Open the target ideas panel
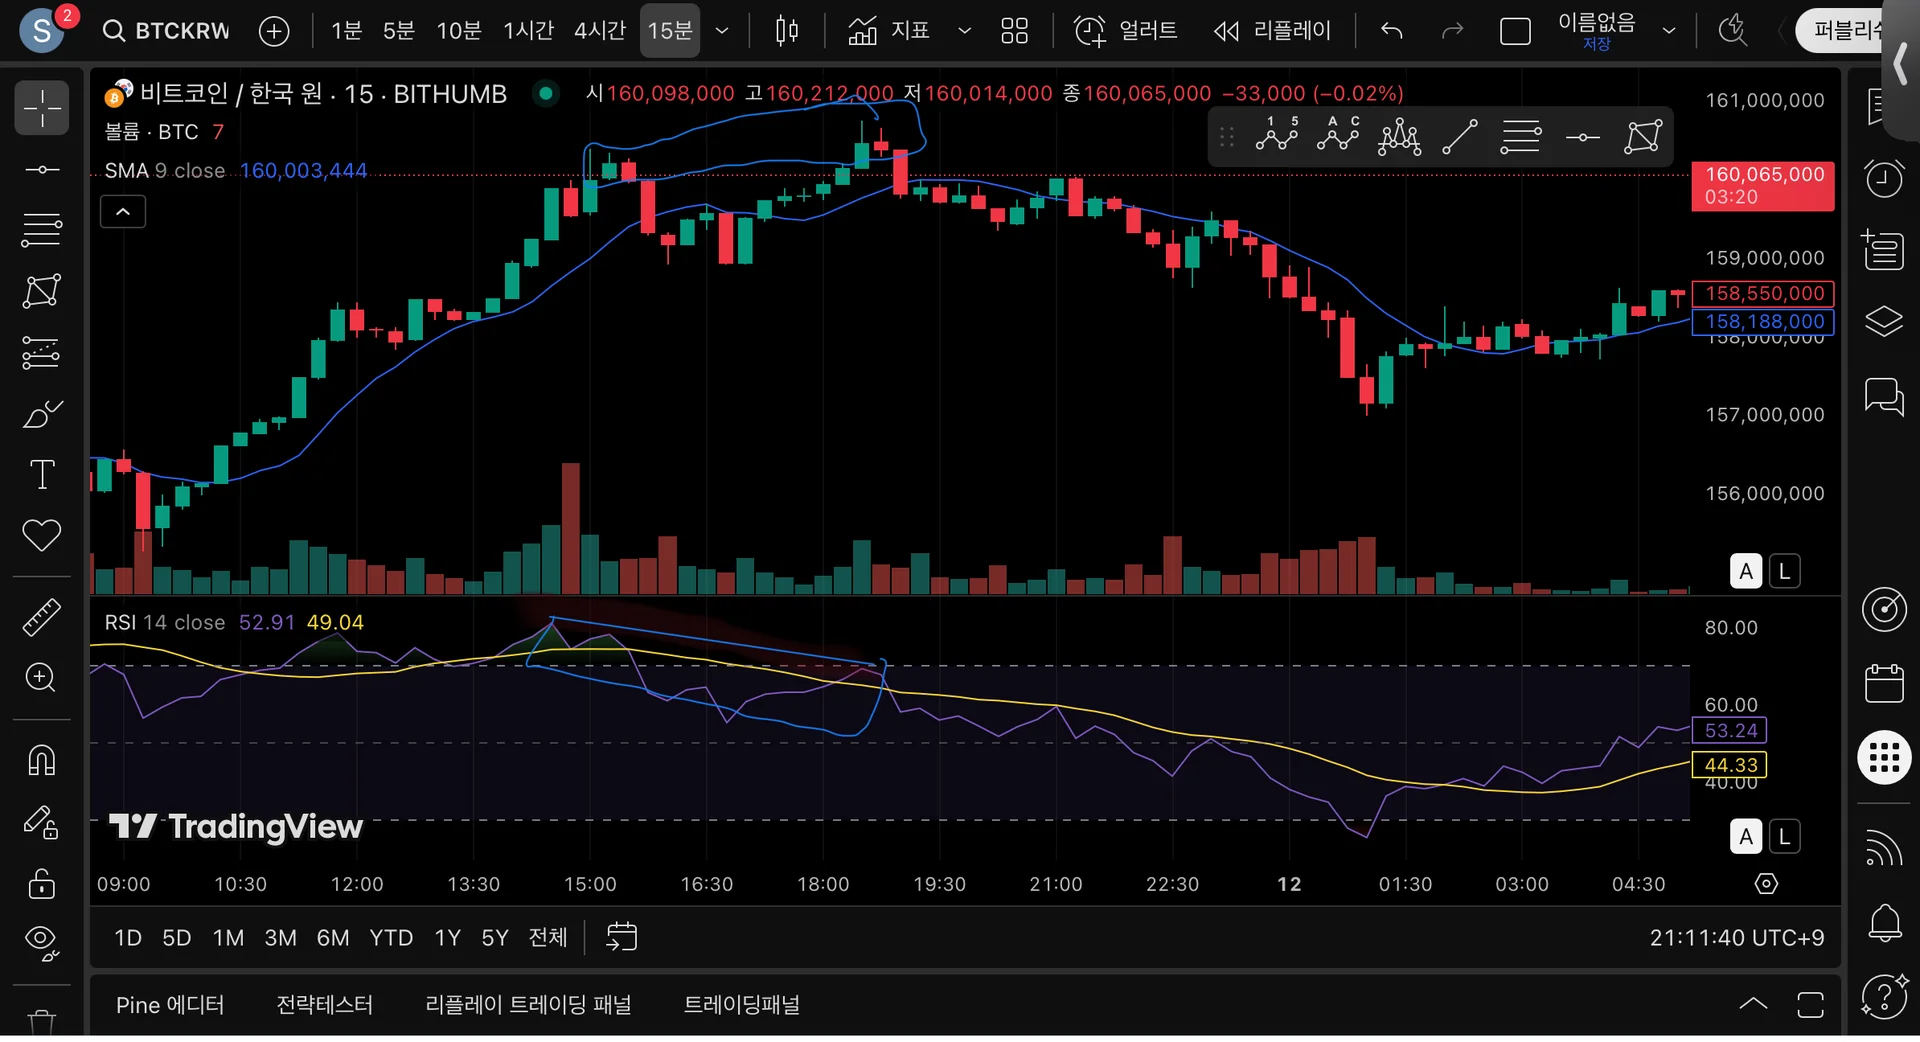The width and height of the screenshot is (1920, 1042). click(x=1884, y=609)
